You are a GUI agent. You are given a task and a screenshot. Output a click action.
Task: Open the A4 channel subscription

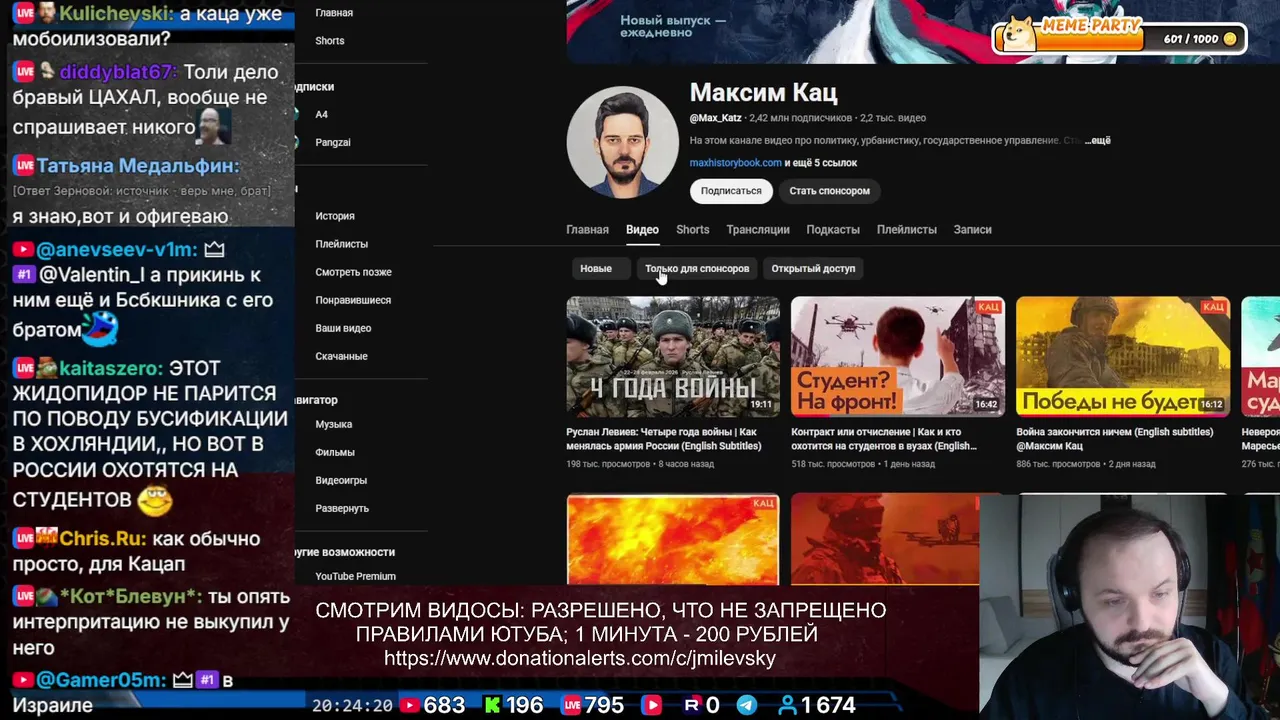321,114
